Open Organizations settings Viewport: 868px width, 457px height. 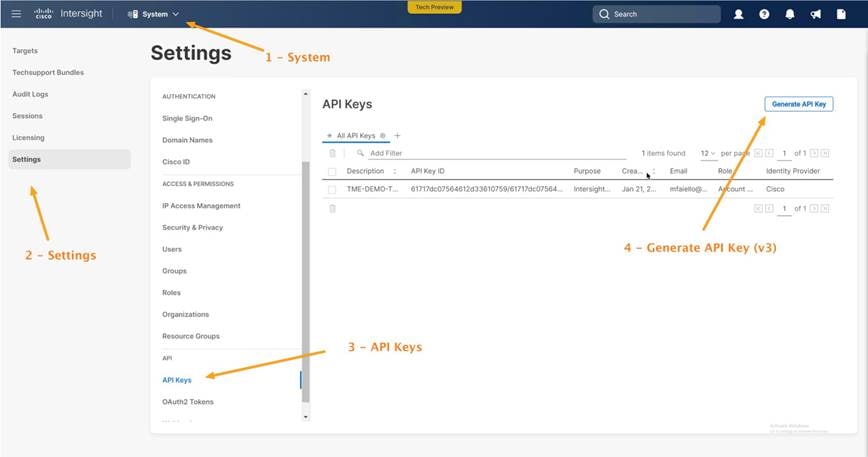click(185, 314)
